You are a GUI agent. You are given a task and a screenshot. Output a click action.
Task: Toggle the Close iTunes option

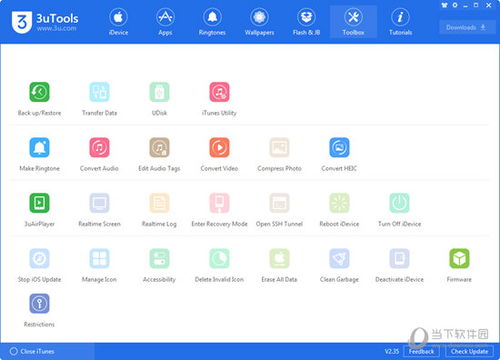click(32, 351)
